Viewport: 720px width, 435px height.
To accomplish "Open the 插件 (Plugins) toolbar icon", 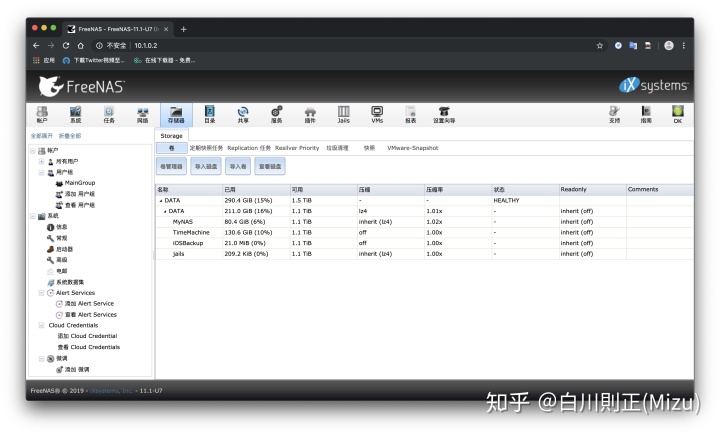I will tap(310, 114).
